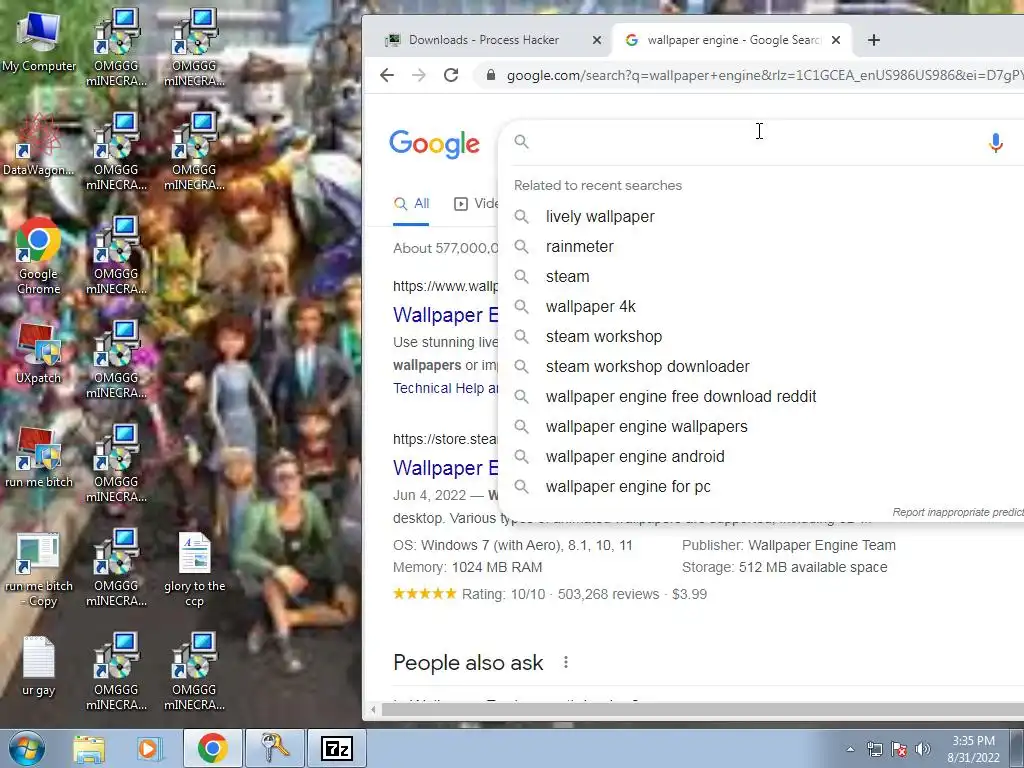
Task: View site info via the padlock icon
Action: (x=490, y=75)
